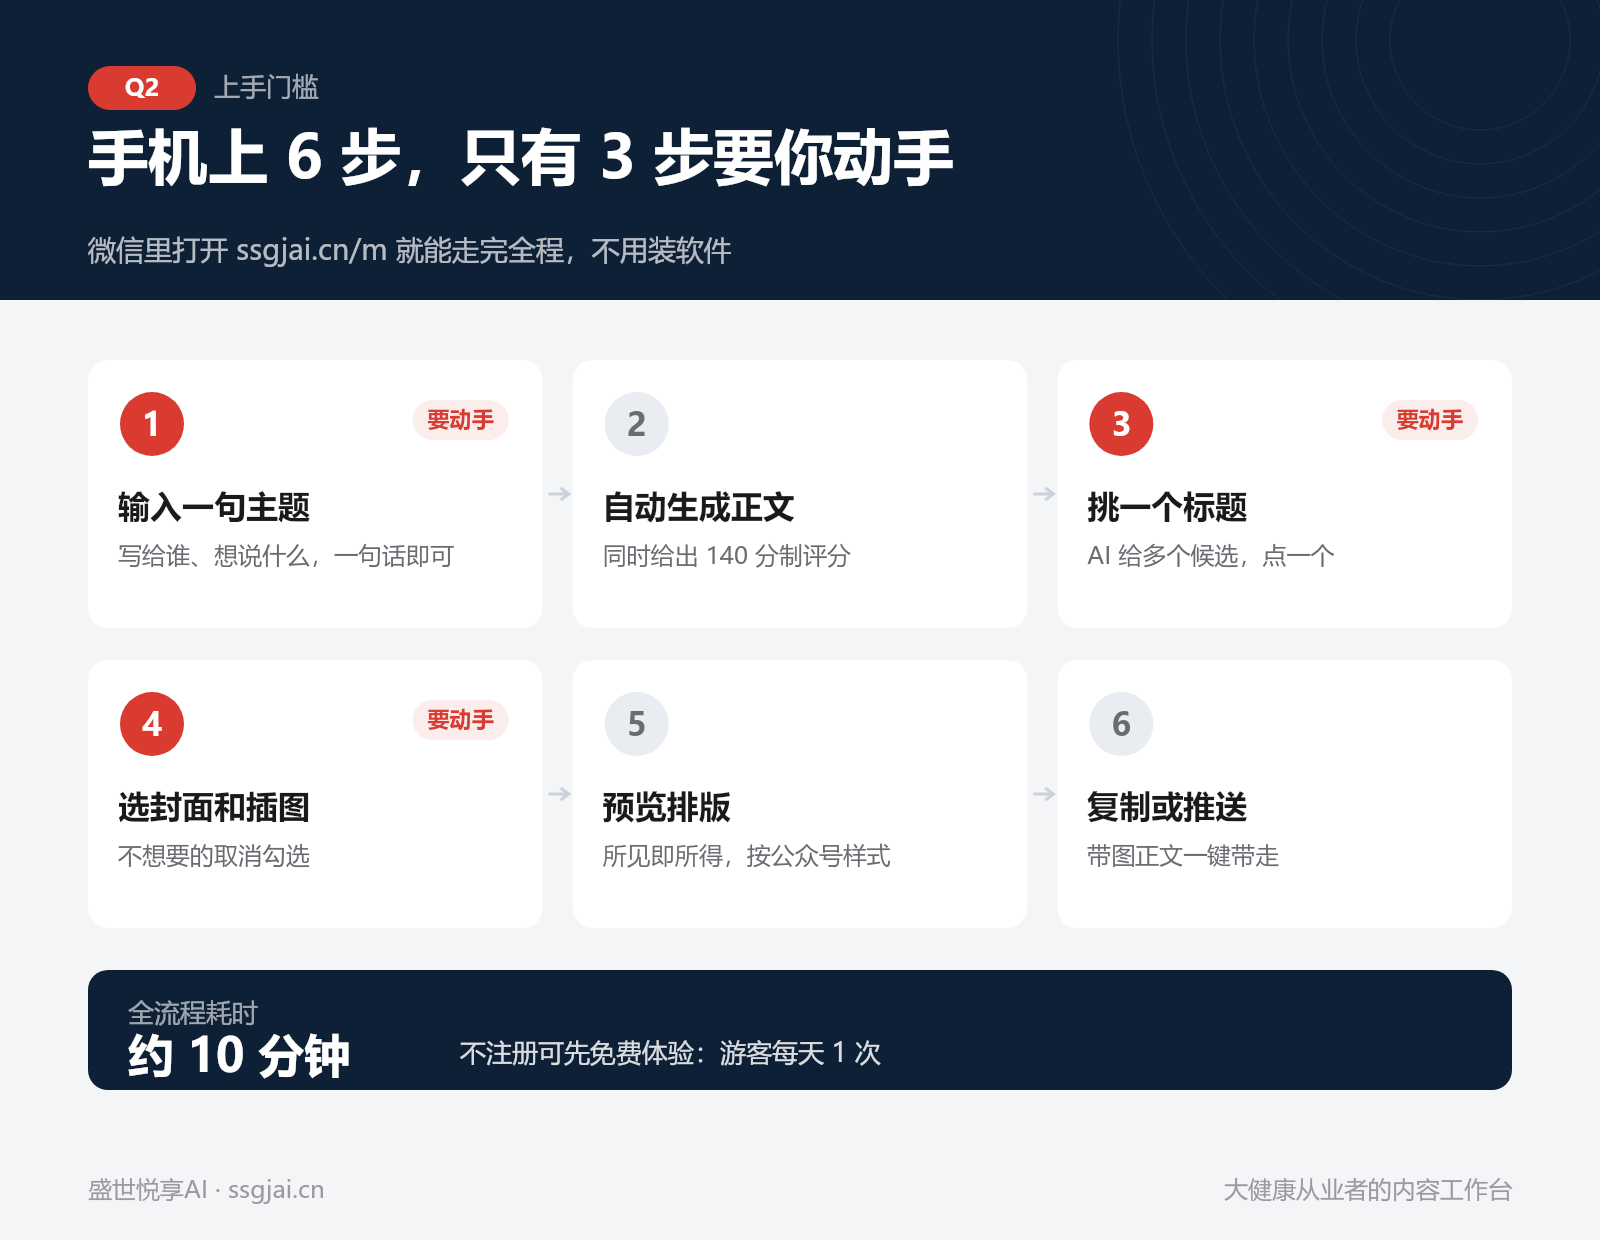Image resolution: width=1600 pixels, height=1240 pixels.
Task: Click text 所见即所得，按公众号样式
Action: (x=747, y=856)
